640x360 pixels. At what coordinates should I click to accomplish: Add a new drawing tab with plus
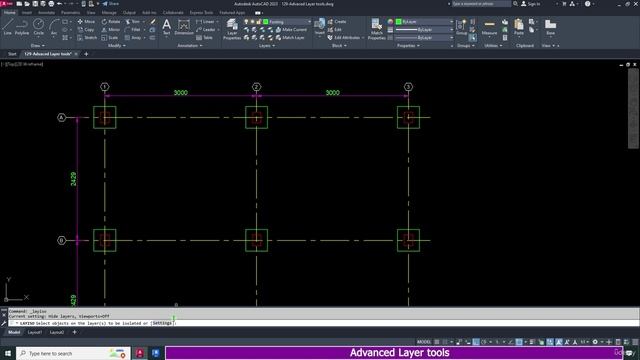tap(86, 54)
